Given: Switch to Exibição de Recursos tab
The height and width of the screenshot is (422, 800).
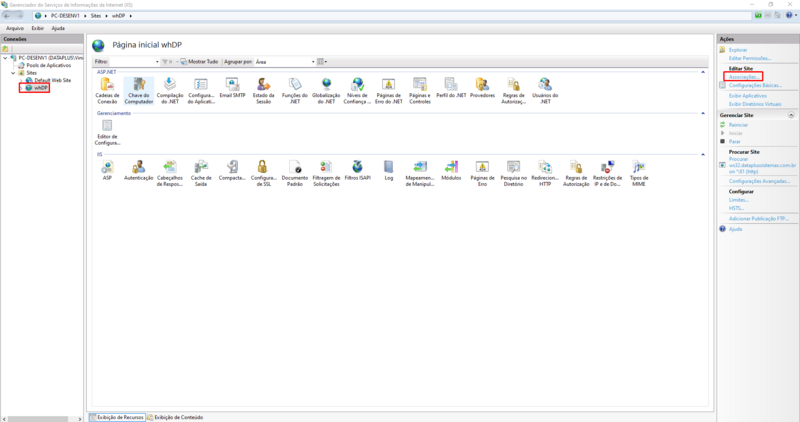Looking at the screenshot, I should (x=117, y=417).
